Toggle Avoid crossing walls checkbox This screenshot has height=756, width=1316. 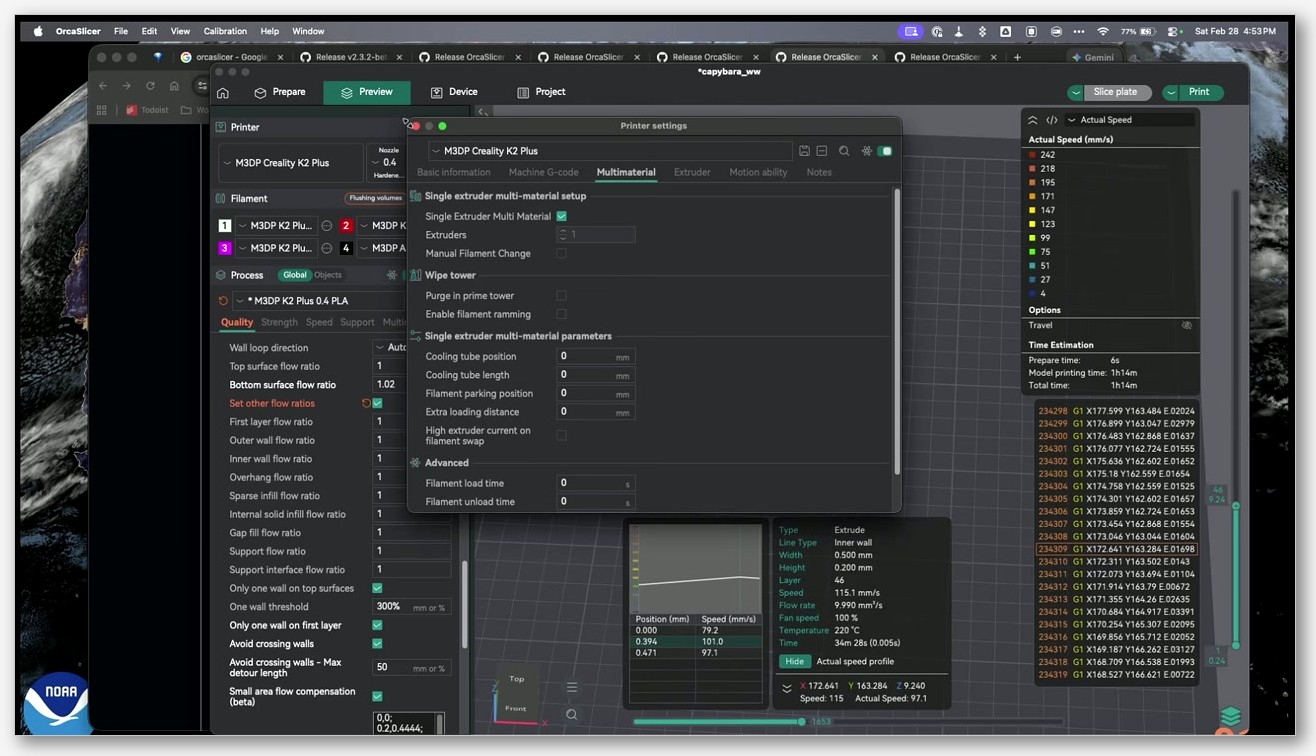[377, 644]
